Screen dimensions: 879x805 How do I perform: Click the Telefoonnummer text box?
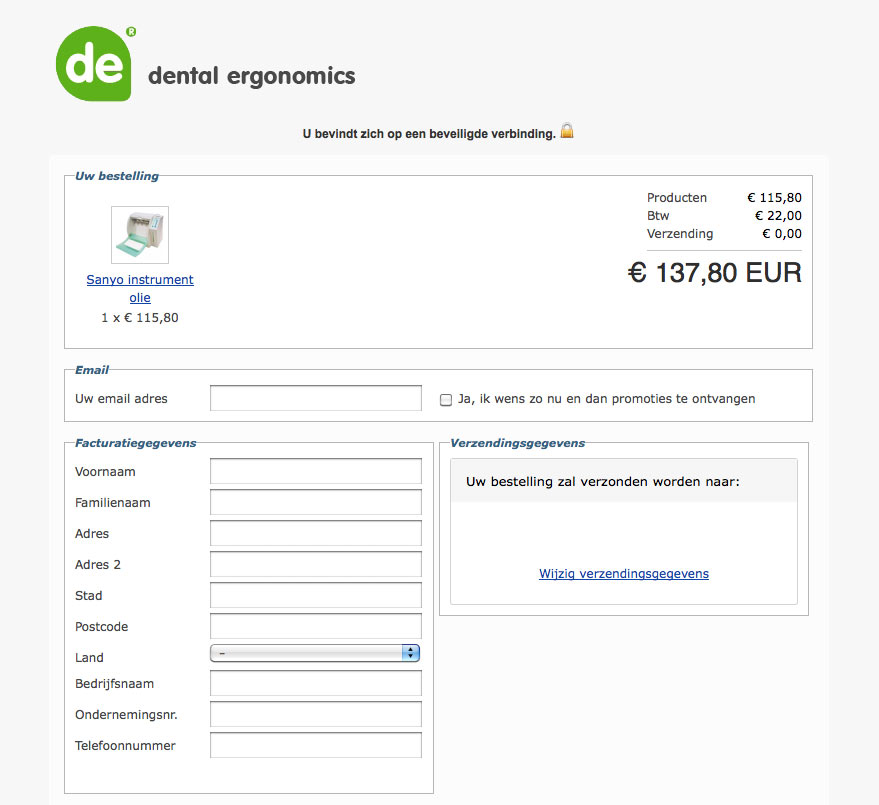pyautogui.click(x=316, y=745)
